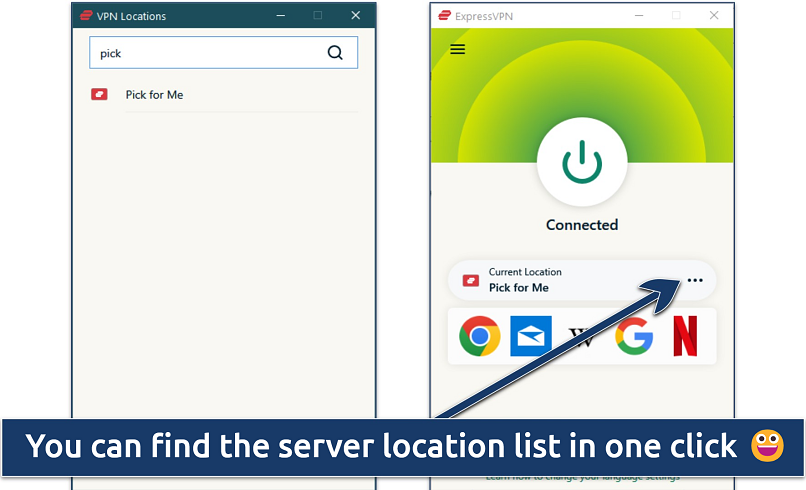Click the 'Current Location Pick for Me' bar
The height and width of the screenshot is (490, 806).
[x=582, y=280]
